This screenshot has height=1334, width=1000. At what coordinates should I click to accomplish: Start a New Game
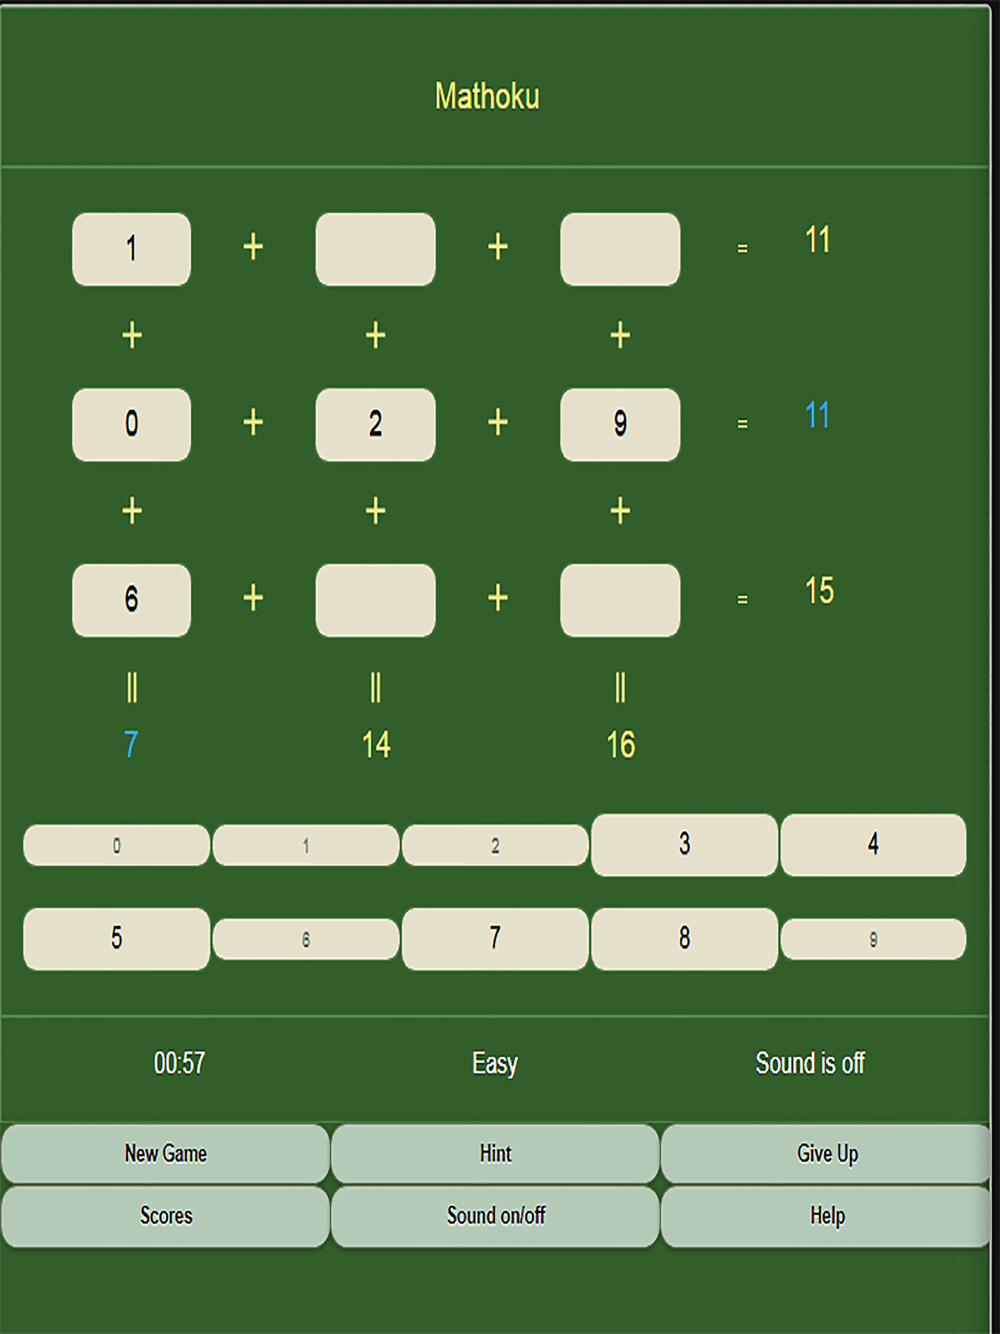tap(166, 1154)
